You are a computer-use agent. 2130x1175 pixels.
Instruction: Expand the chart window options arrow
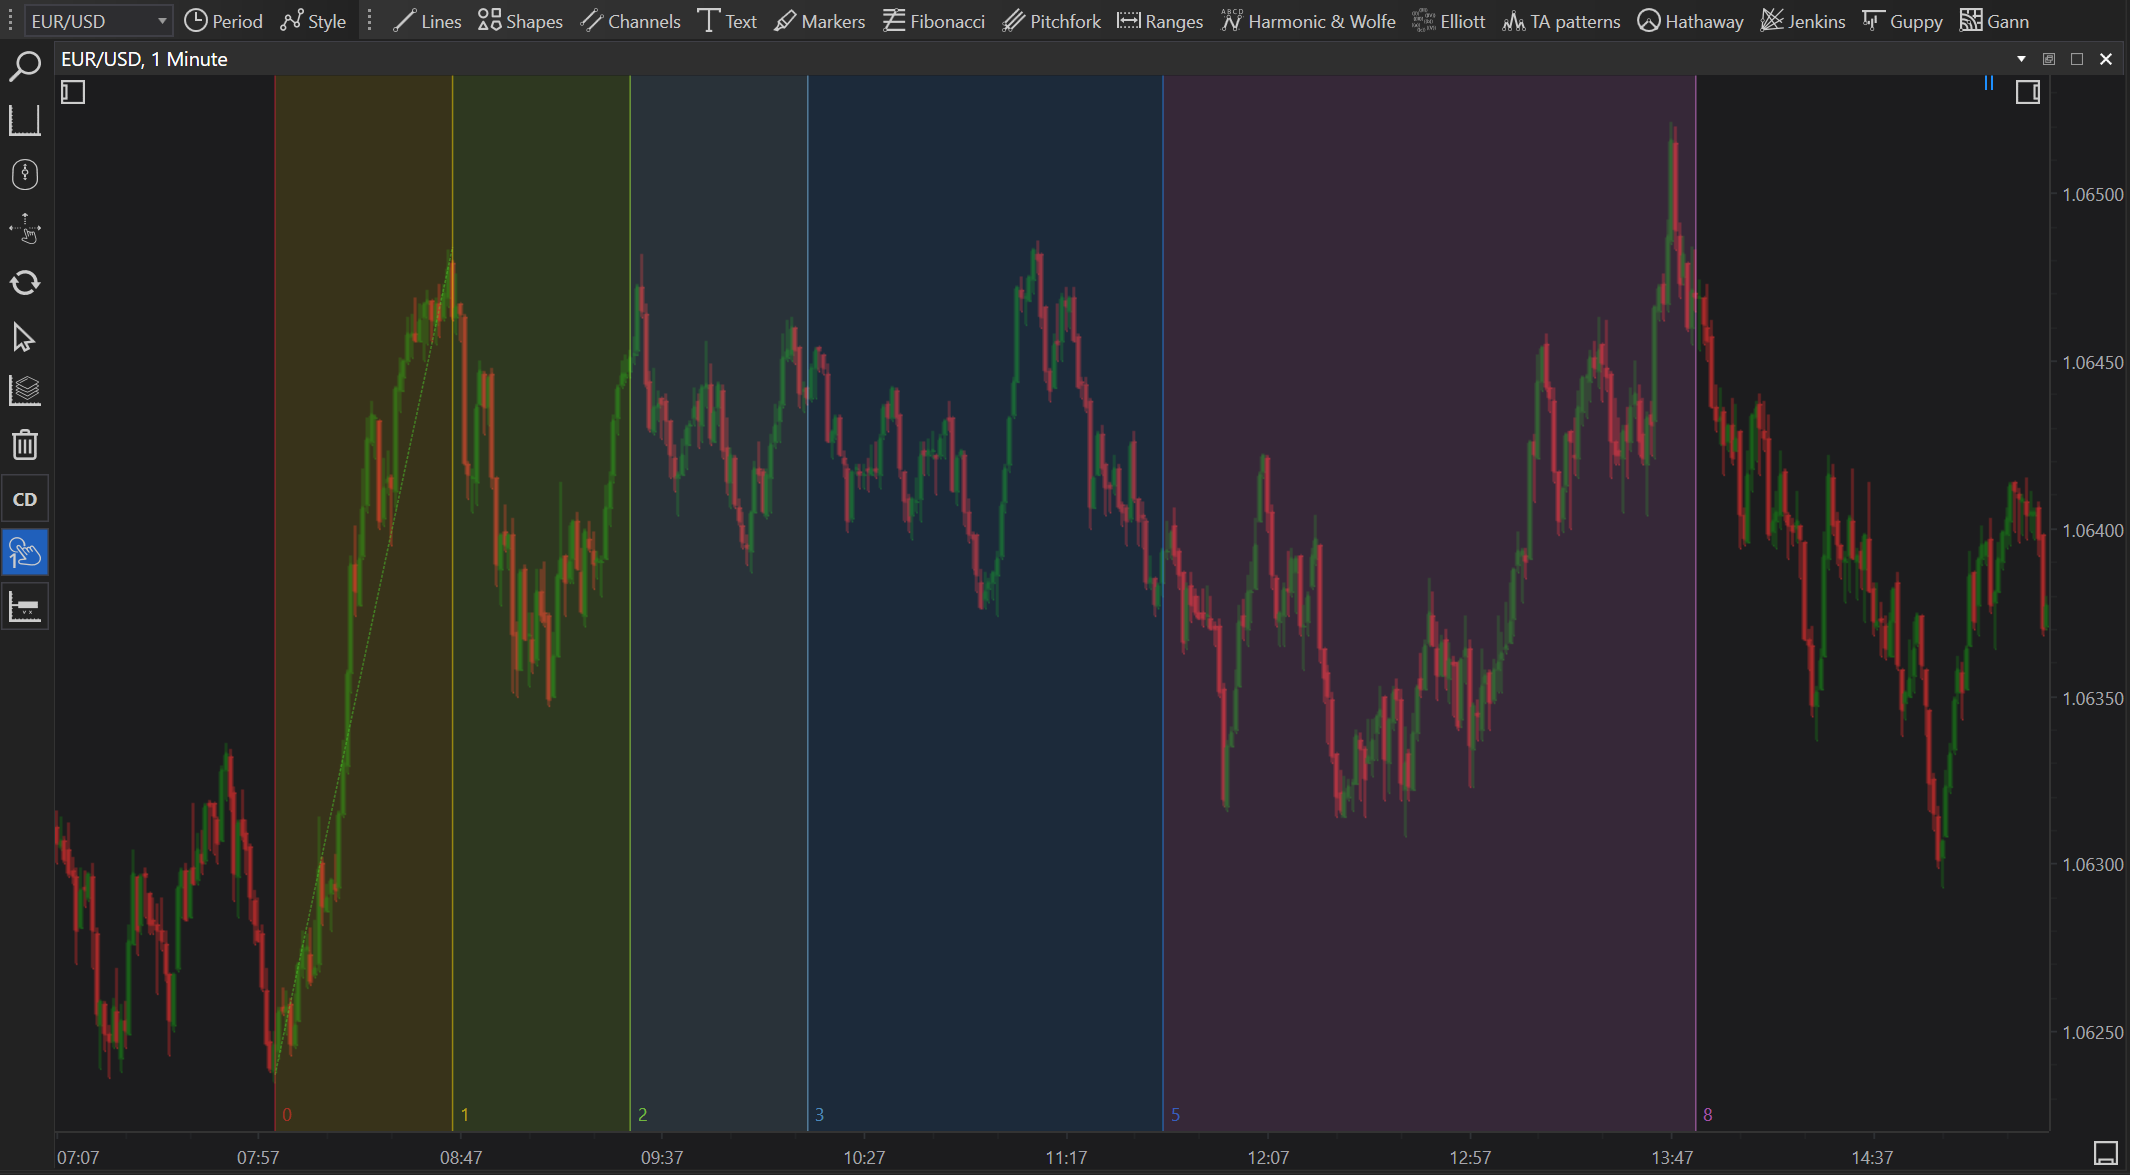(x=2021, y=59)
